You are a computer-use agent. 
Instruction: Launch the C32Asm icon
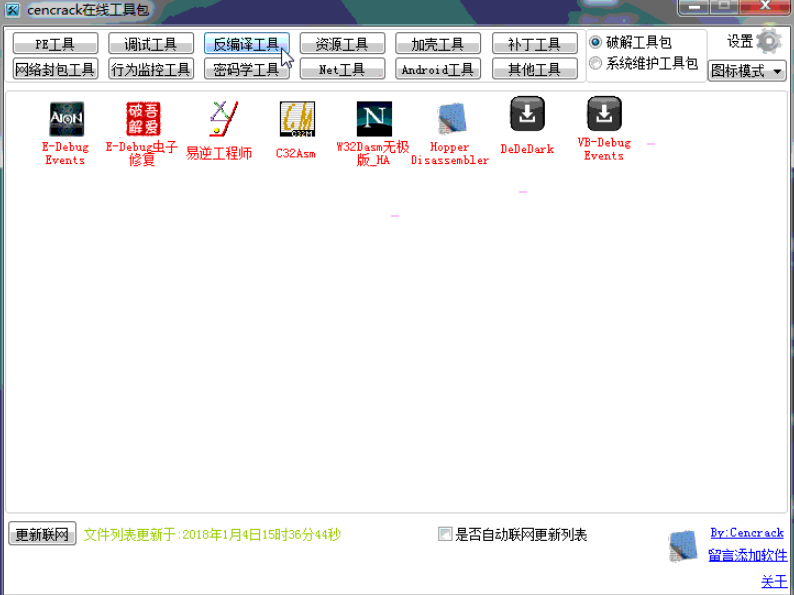tap(297, 119)
